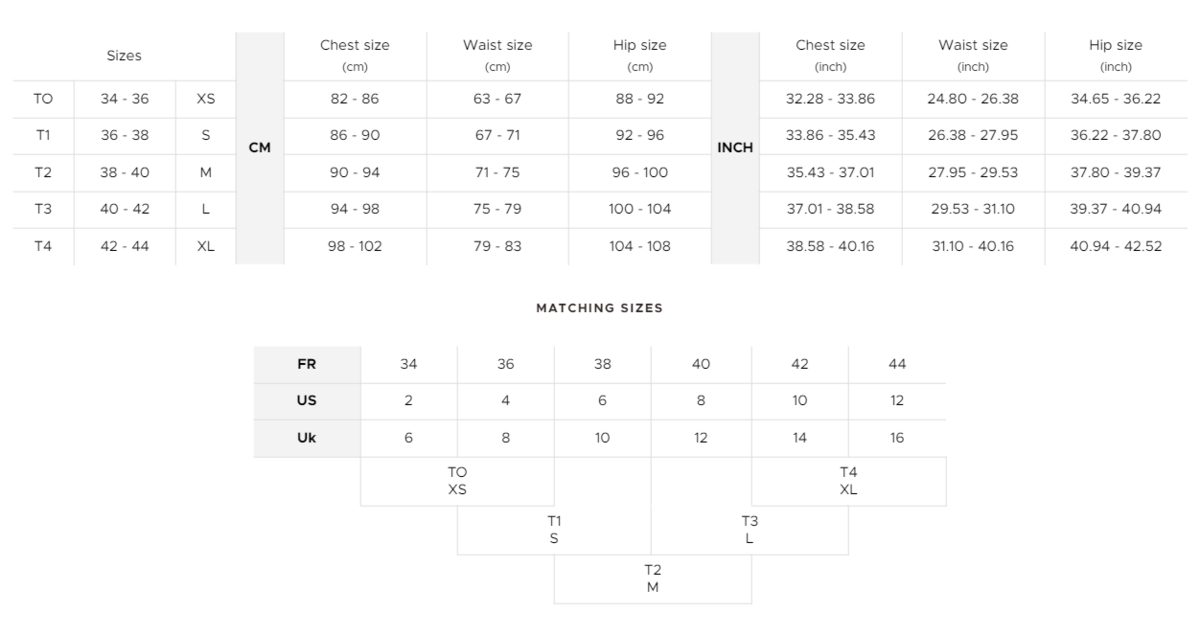The image size is (1200, 635).
Task: Click the Waist size (inch) header
Action: point(973,55)
